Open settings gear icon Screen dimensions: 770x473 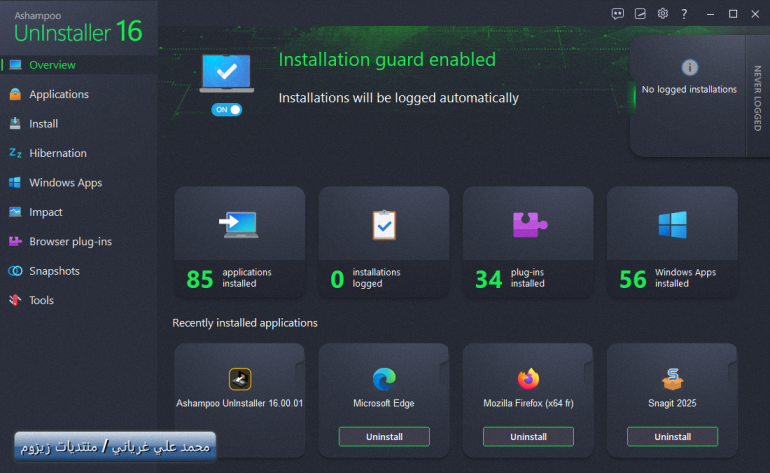coord(662,14)
